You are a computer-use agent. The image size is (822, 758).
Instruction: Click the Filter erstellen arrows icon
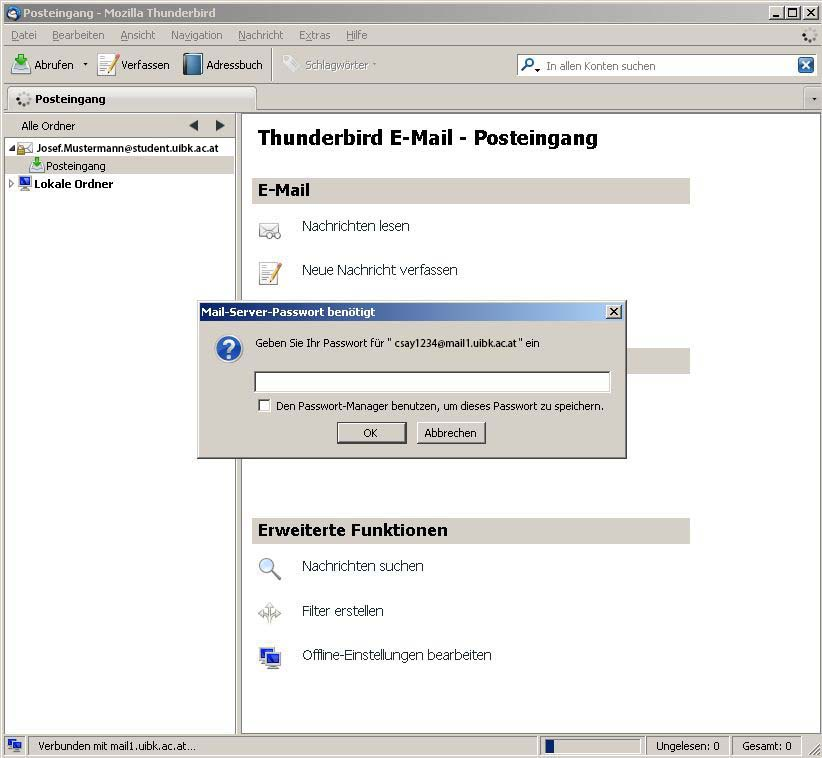click(x=270, y=612)
